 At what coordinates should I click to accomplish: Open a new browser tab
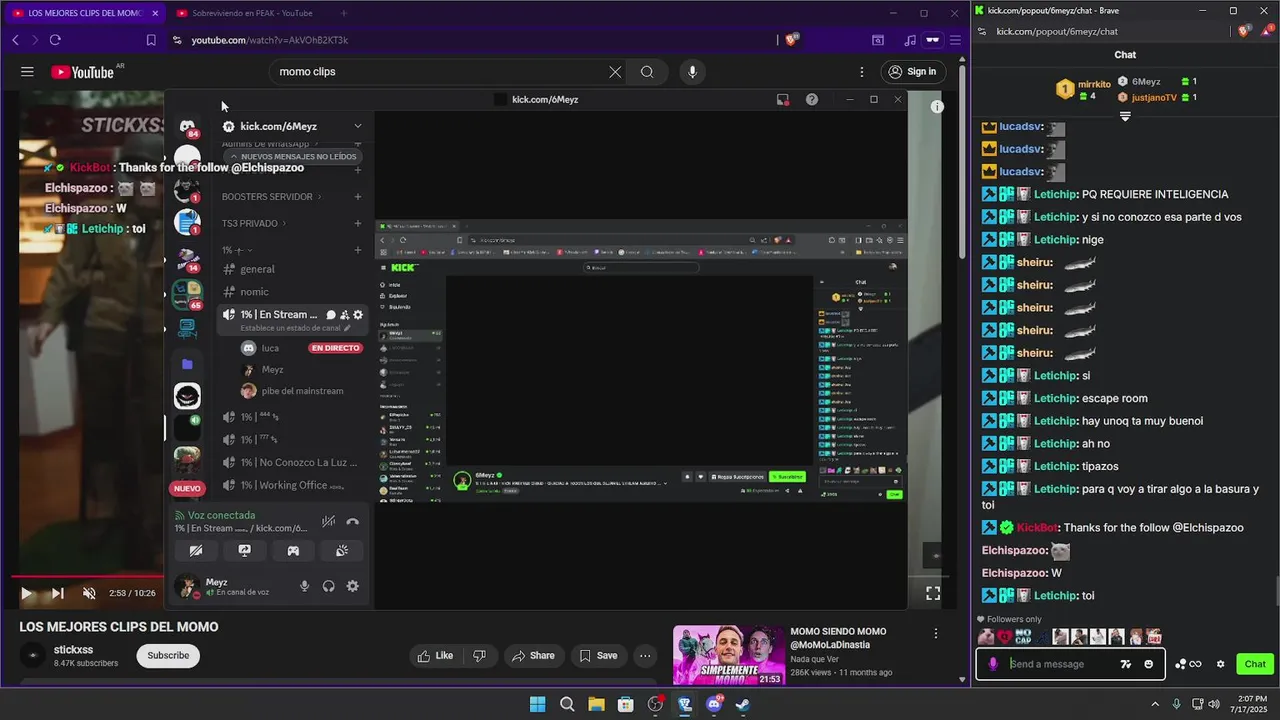tap(344, 13)
